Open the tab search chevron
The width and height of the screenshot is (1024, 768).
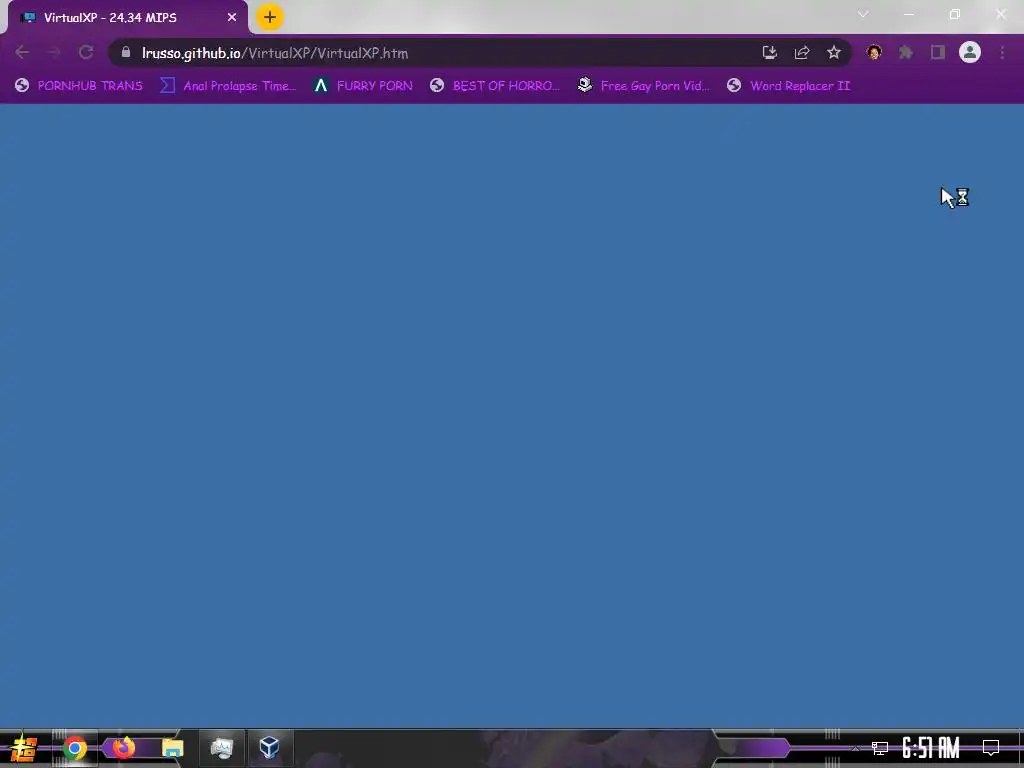863,14
